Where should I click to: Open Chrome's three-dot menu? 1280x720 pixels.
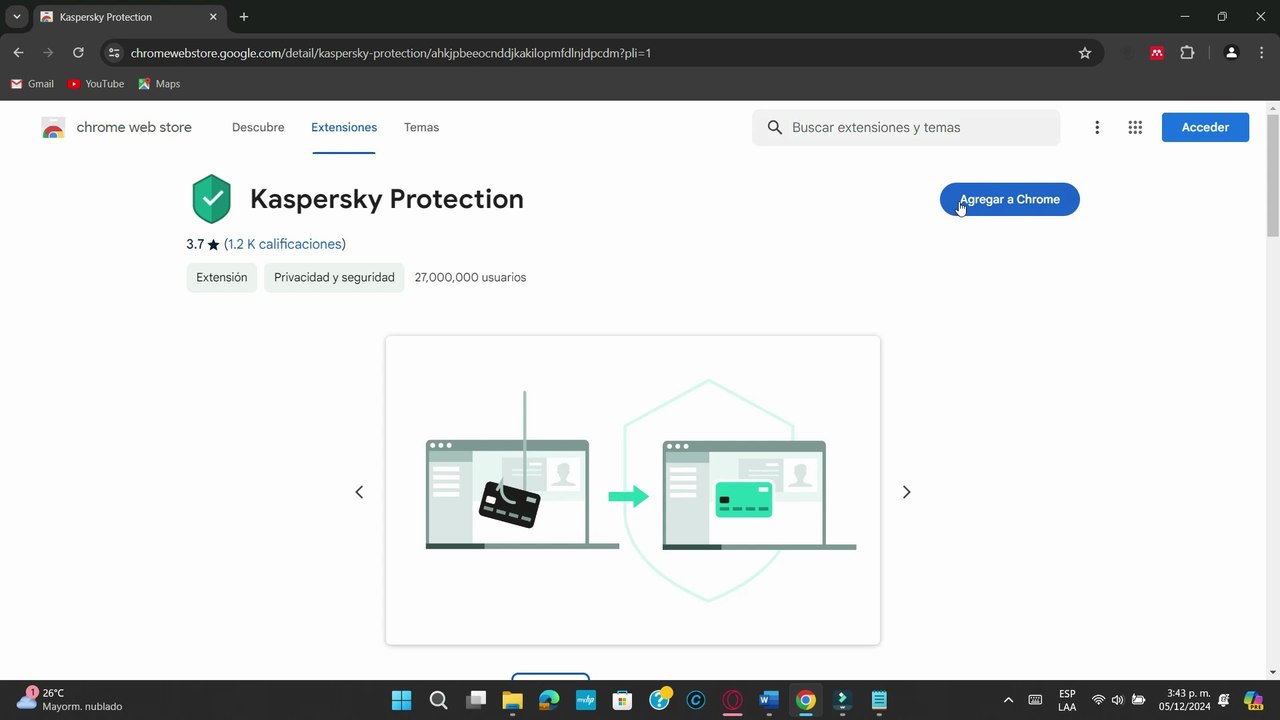[1260, 53]
